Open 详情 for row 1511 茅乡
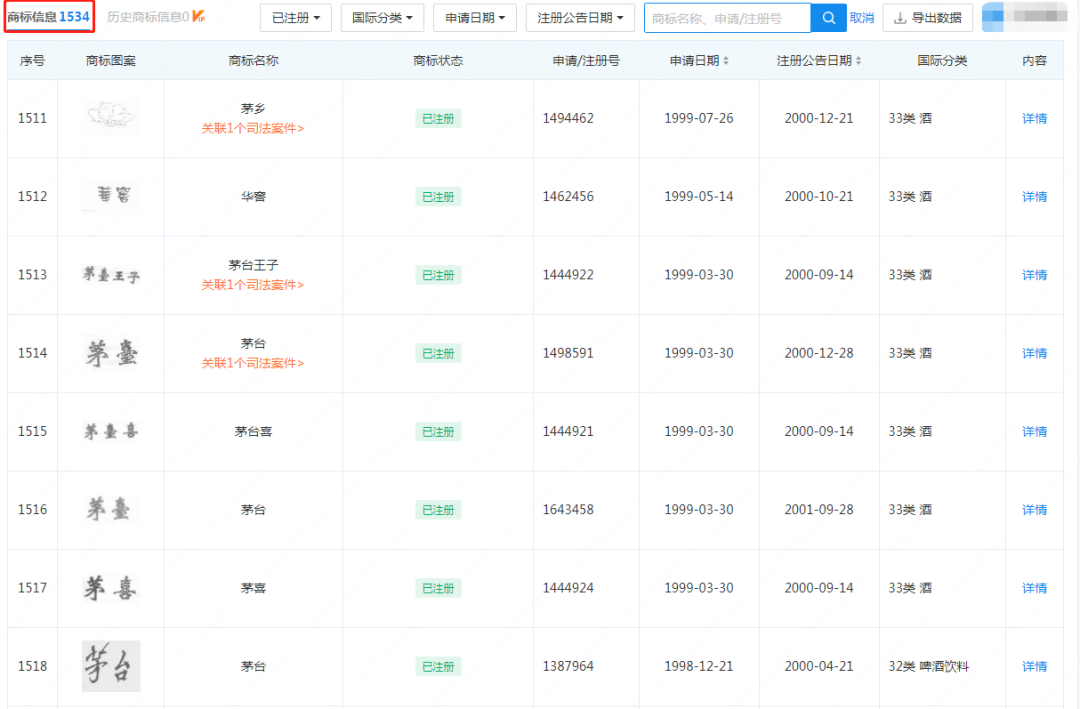The height and width of the screenshot is (709, 1080). pos(1034,119)
